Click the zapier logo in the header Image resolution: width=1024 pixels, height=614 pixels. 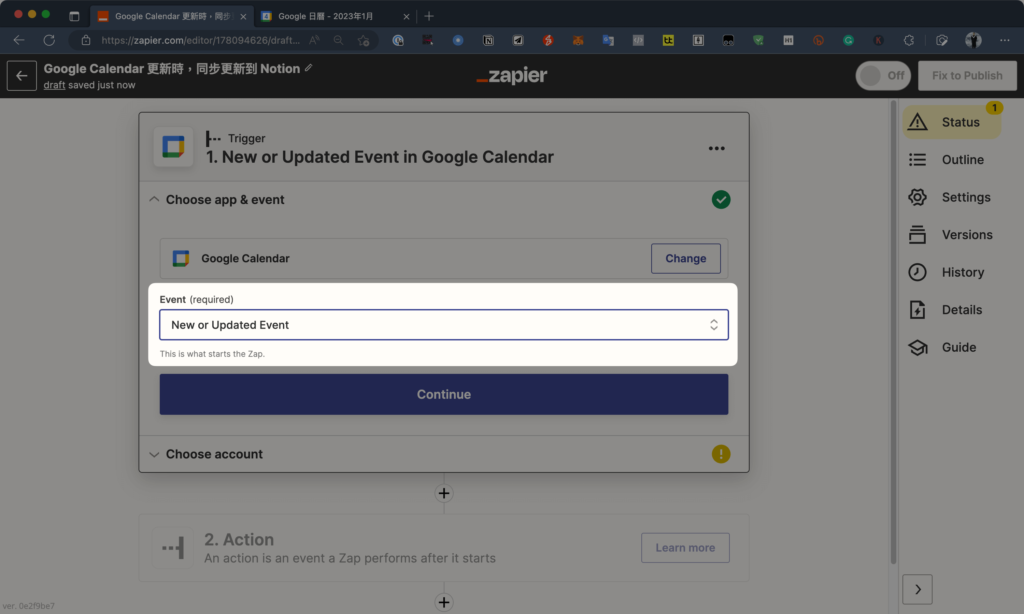[x=512, y=76]
